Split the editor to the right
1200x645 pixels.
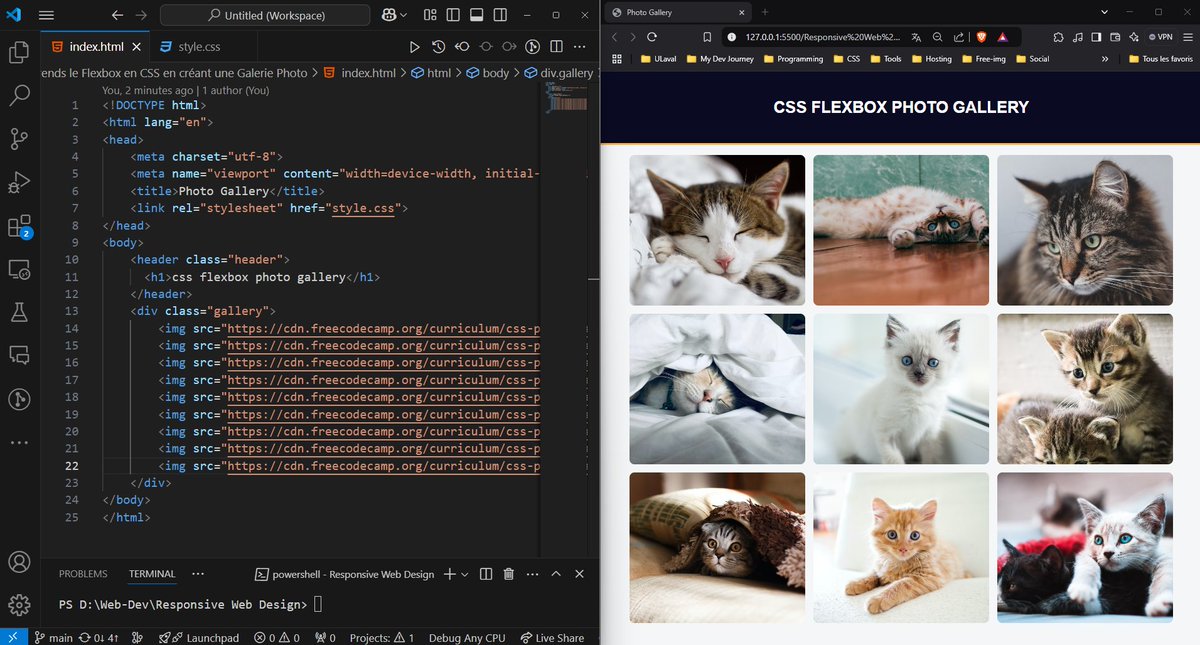pyautogui.click(x=556, y=47)
